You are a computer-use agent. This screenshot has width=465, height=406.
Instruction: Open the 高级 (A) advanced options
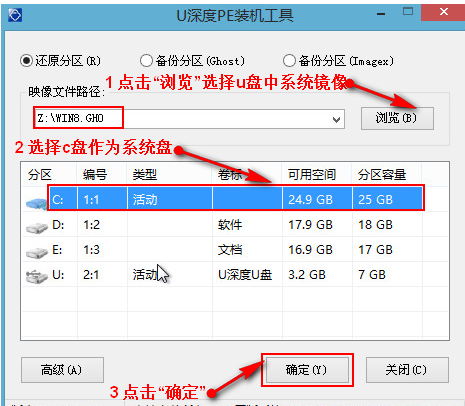[x=62, y=370]
